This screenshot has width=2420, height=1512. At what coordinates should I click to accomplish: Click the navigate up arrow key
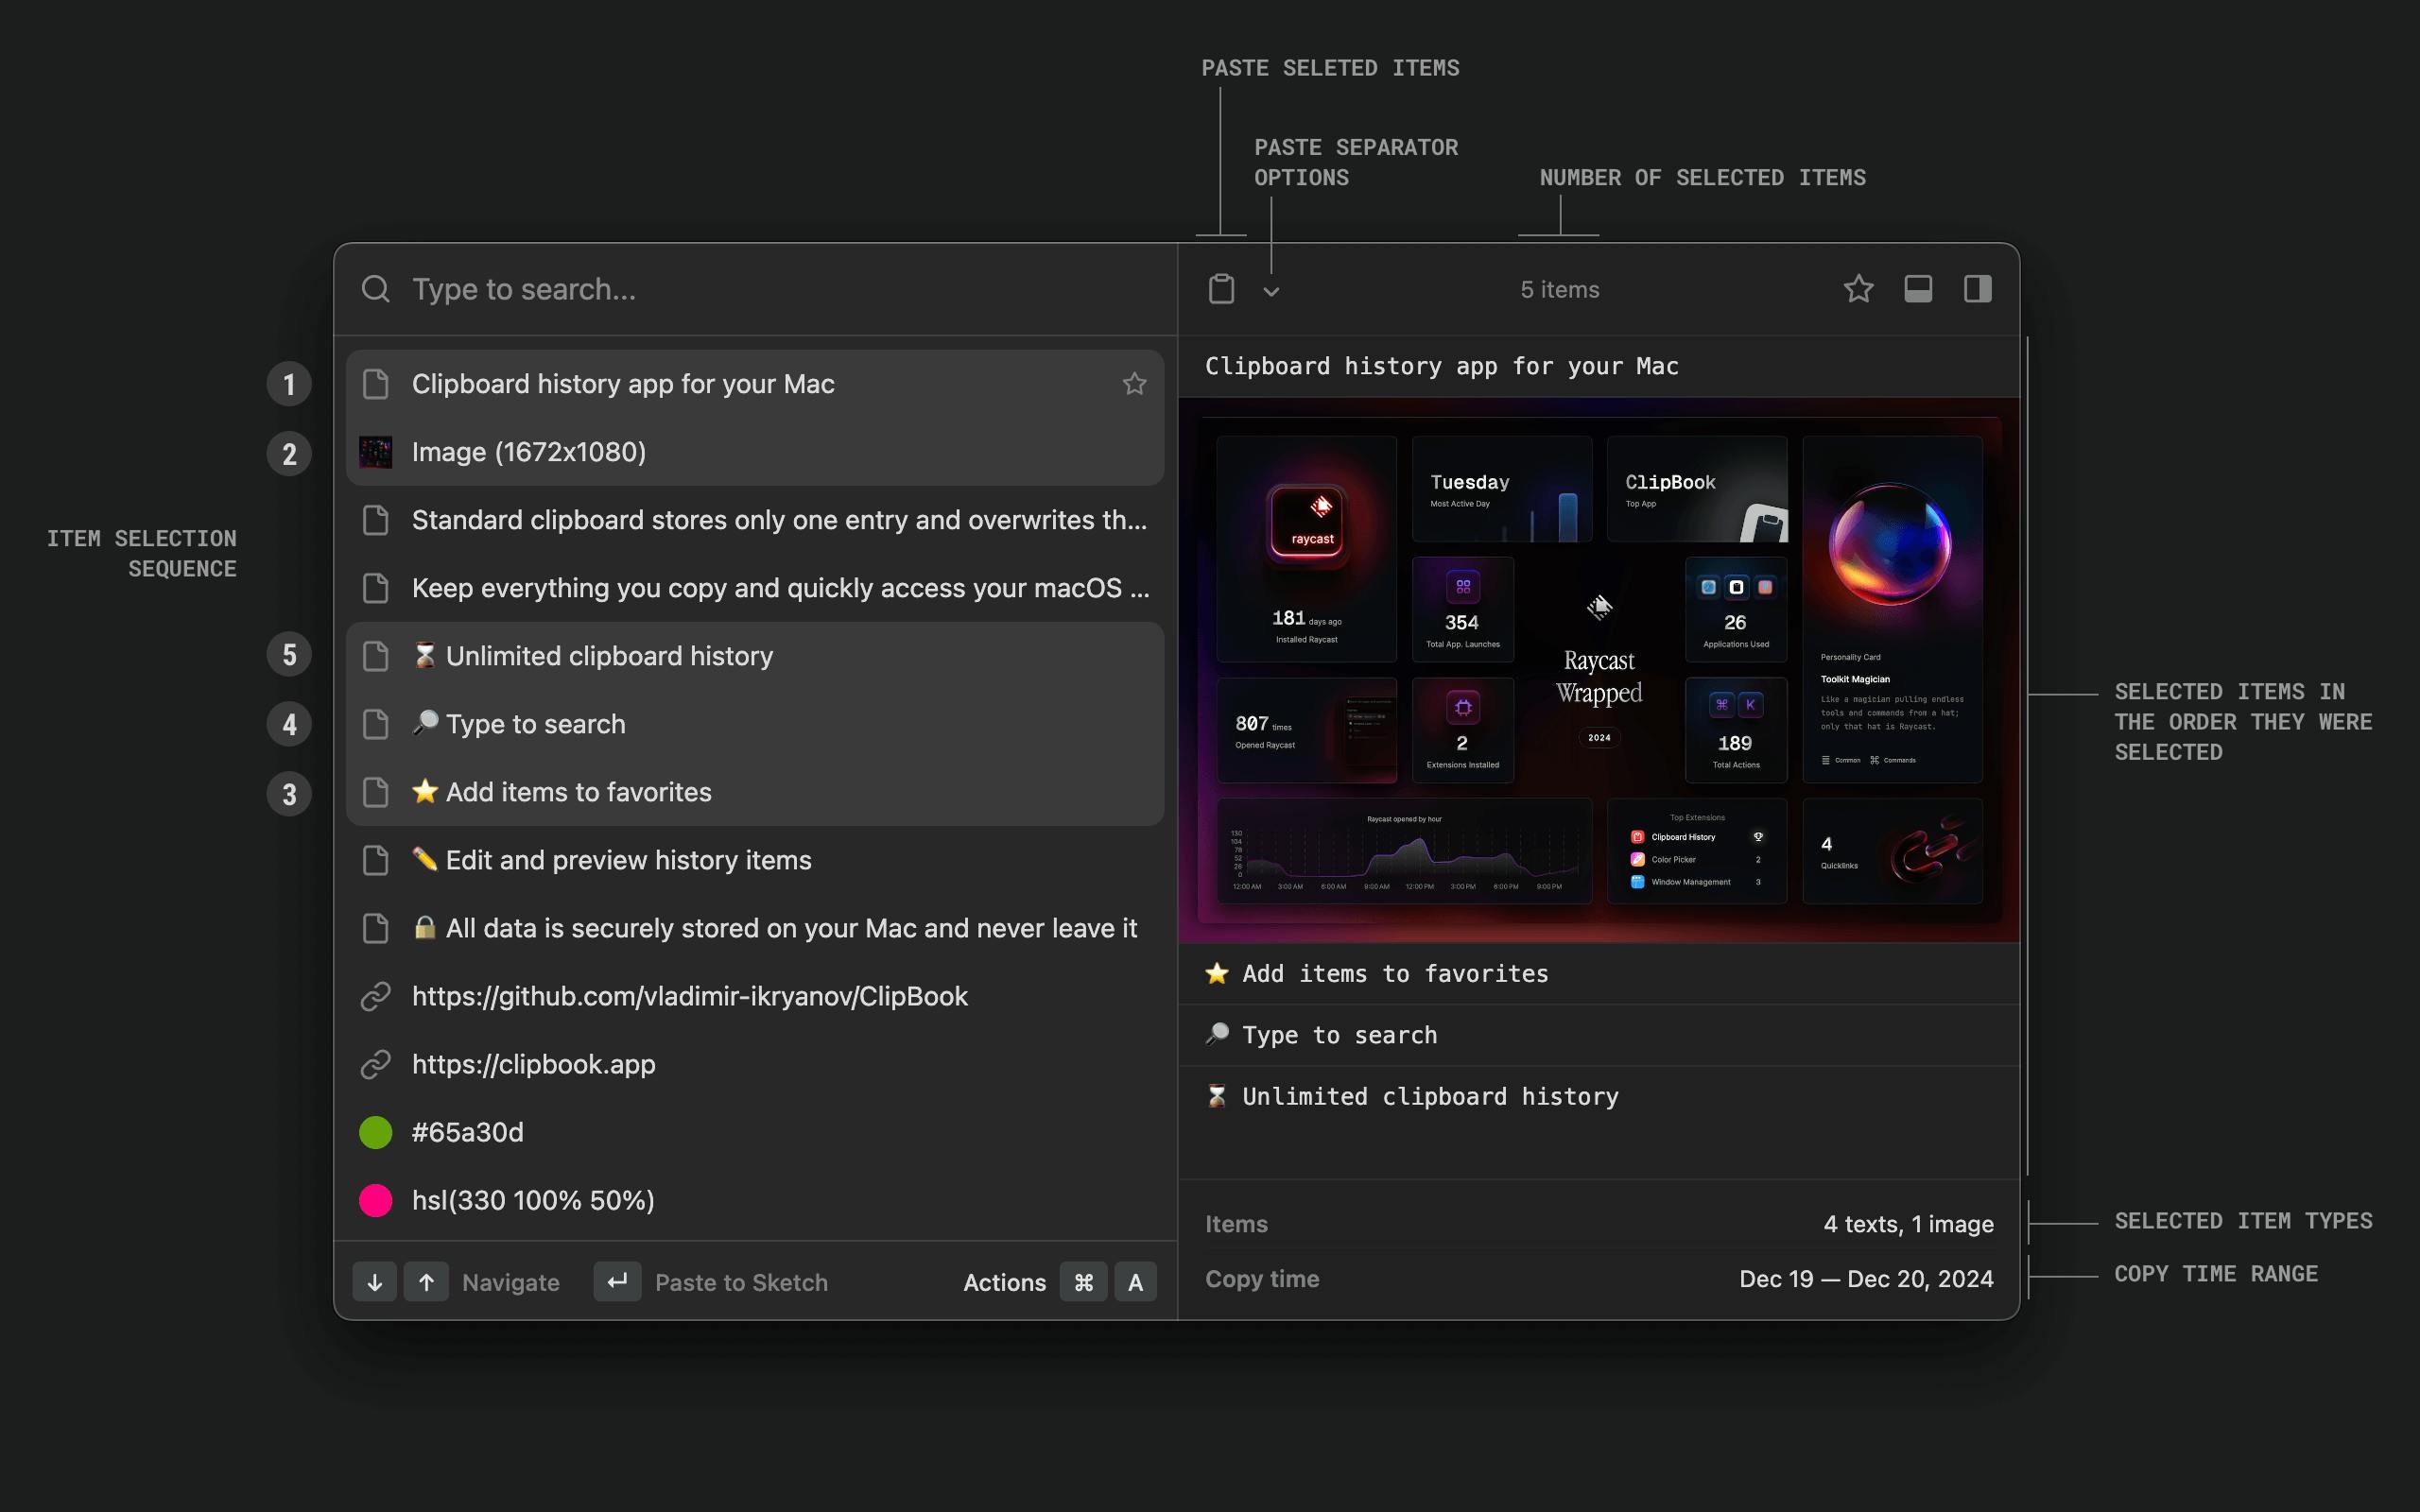point(426,1282)
